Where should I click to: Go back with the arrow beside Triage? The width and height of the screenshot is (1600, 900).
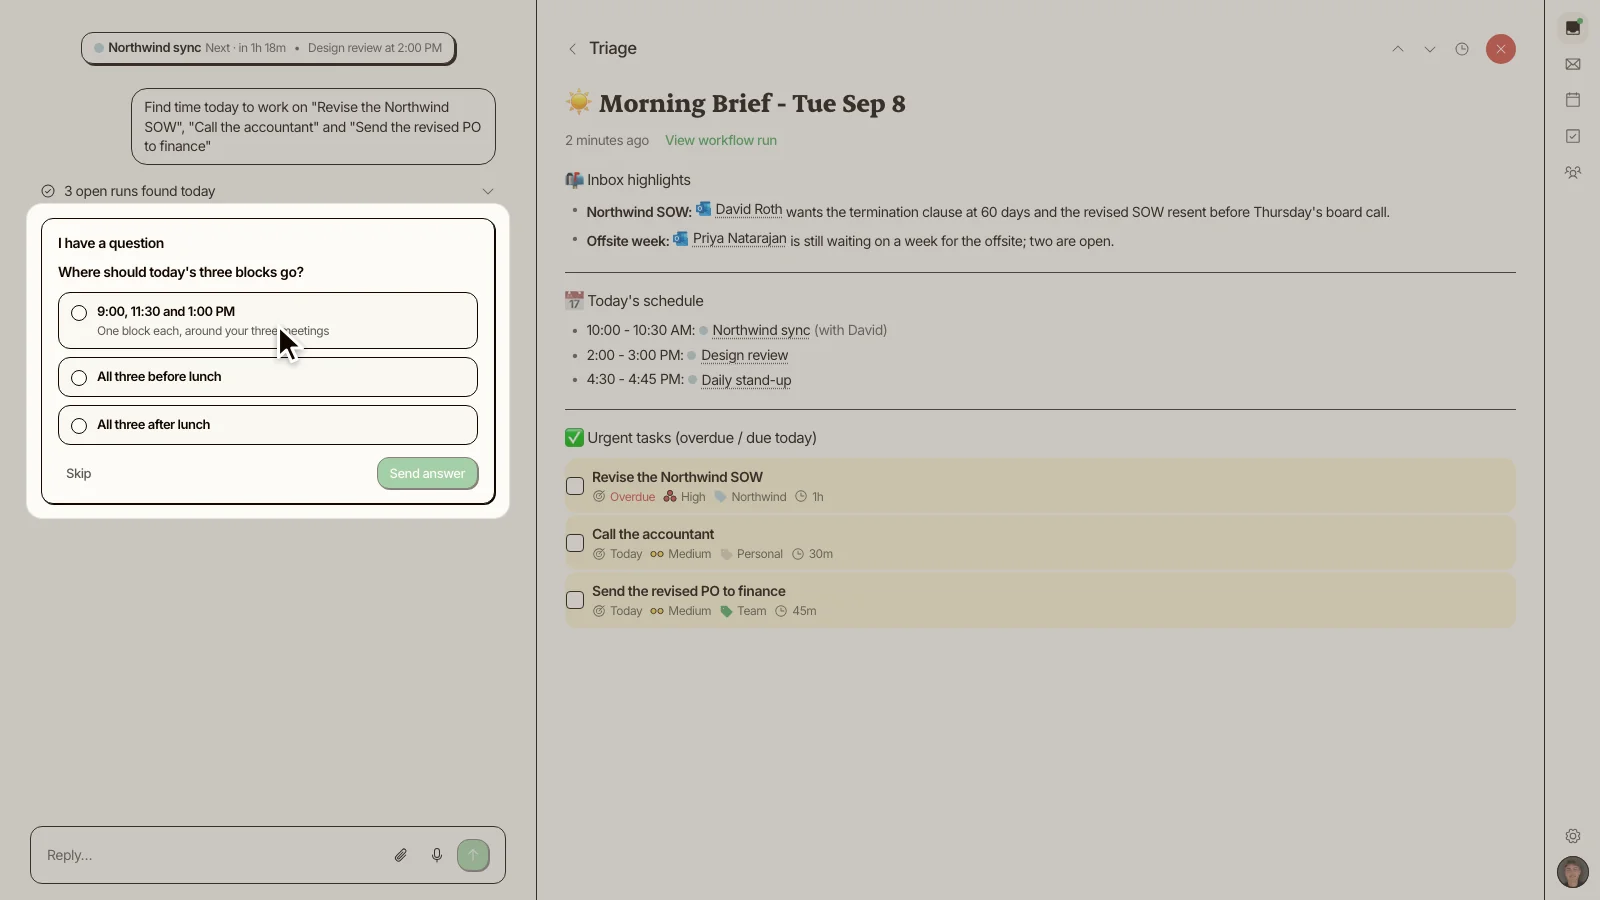click(x=572, y=49)
